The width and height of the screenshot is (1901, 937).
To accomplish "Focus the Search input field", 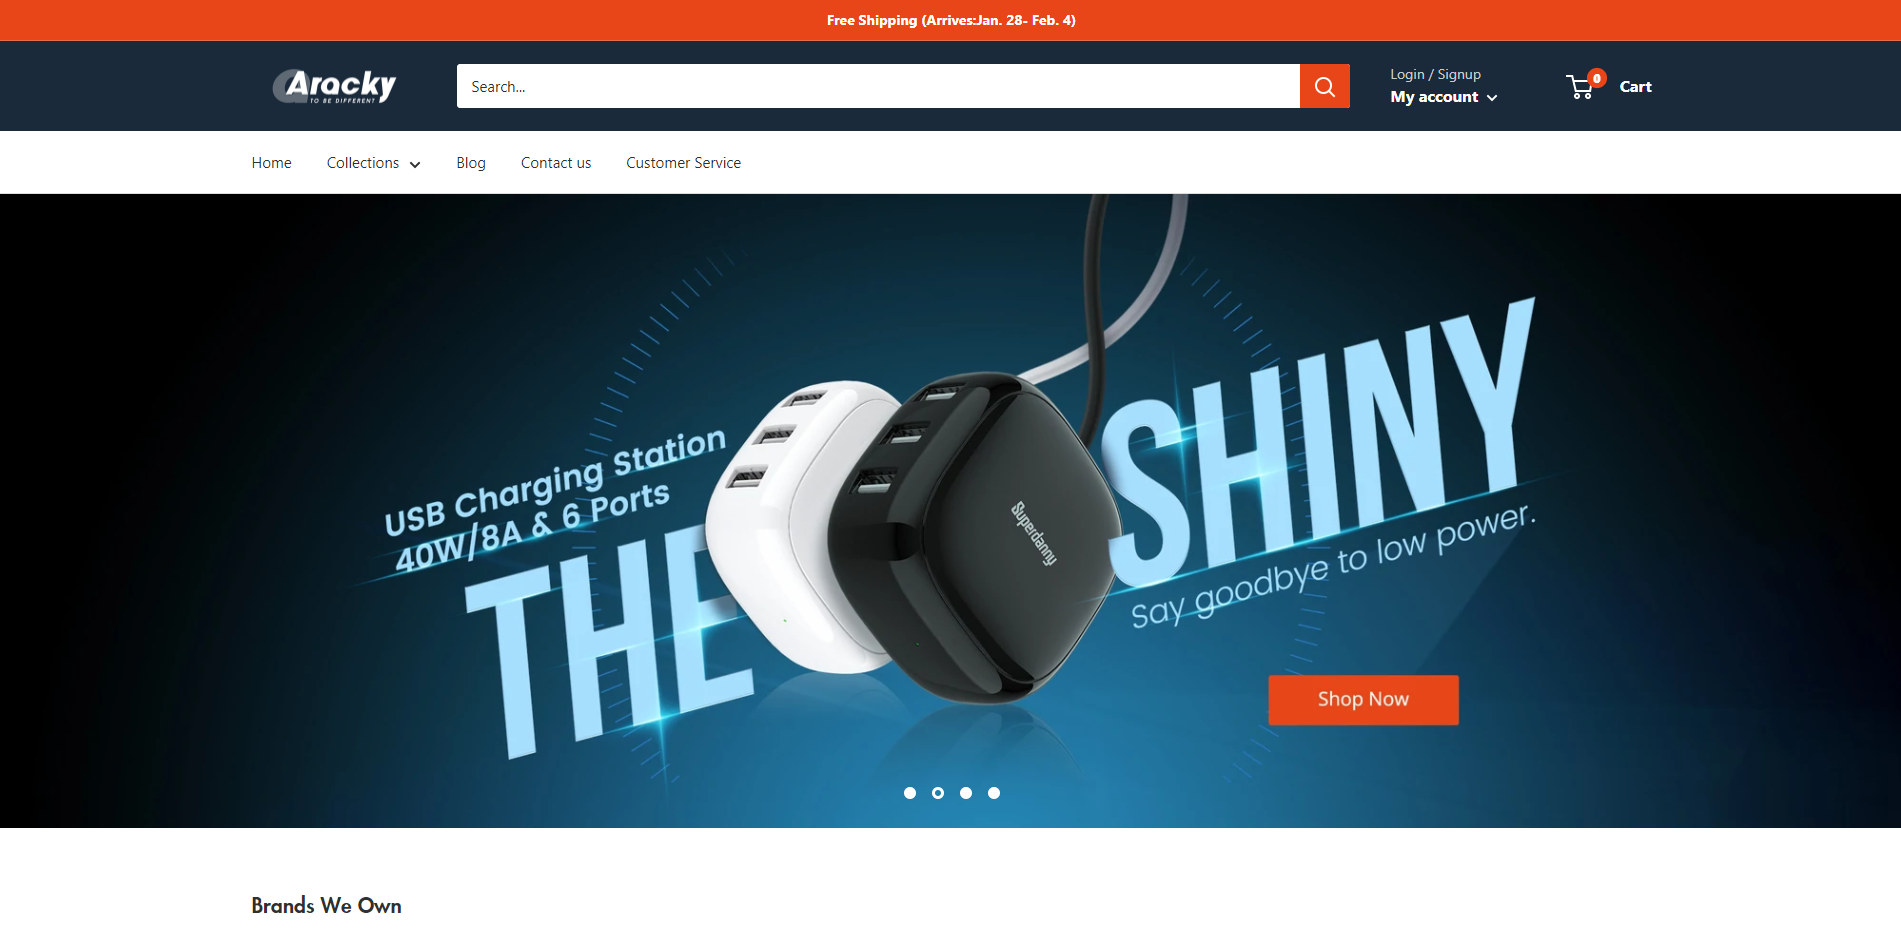I will (878, 86).
